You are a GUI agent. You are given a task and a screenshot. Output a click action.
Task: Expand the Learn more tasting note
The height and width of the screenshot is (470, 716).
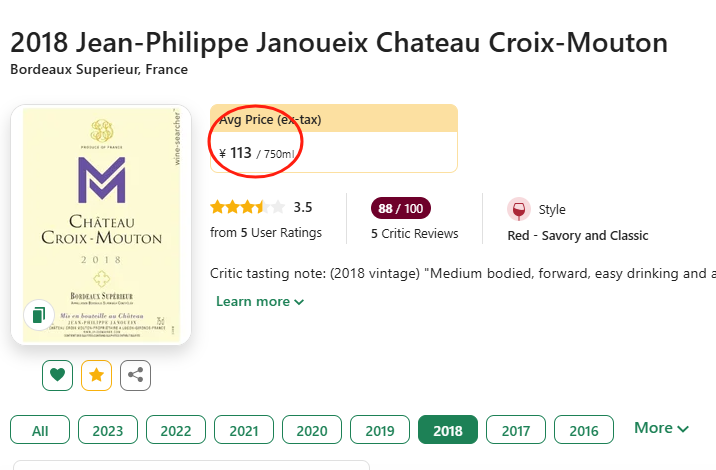click(x=260, y=301)
